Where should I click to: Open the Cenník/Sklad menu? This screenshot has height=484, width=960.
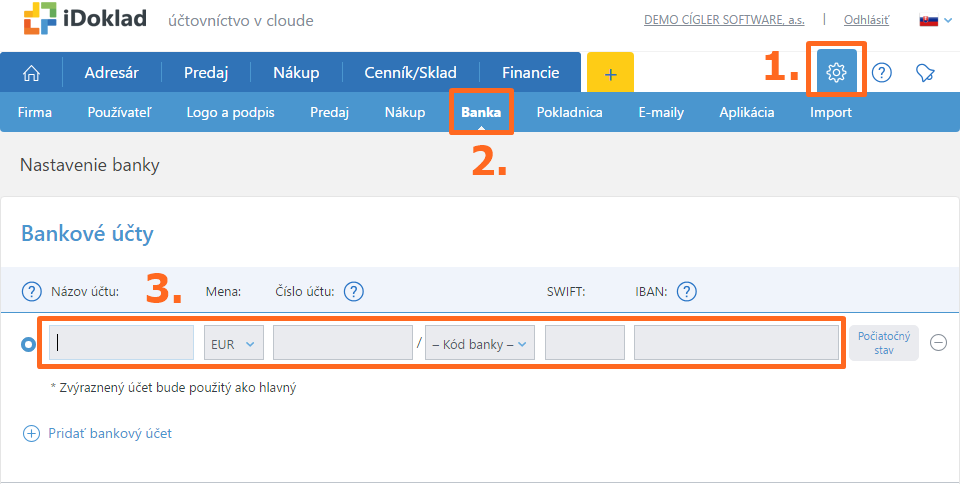tap(408, 72)
